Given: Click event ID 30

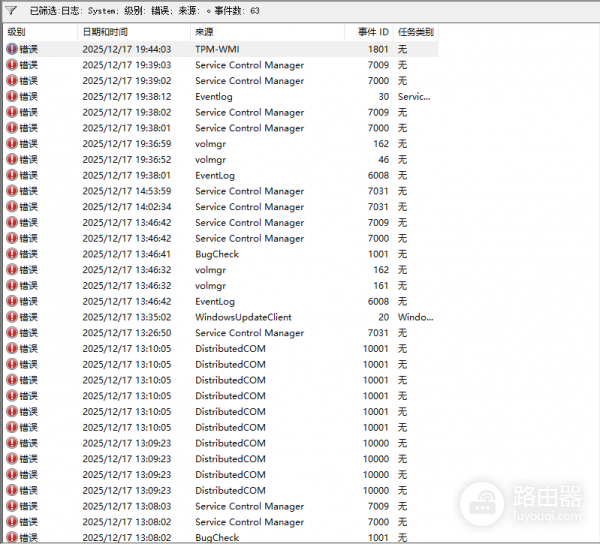Looking at the screenshot, I should [x=383, y=96].
